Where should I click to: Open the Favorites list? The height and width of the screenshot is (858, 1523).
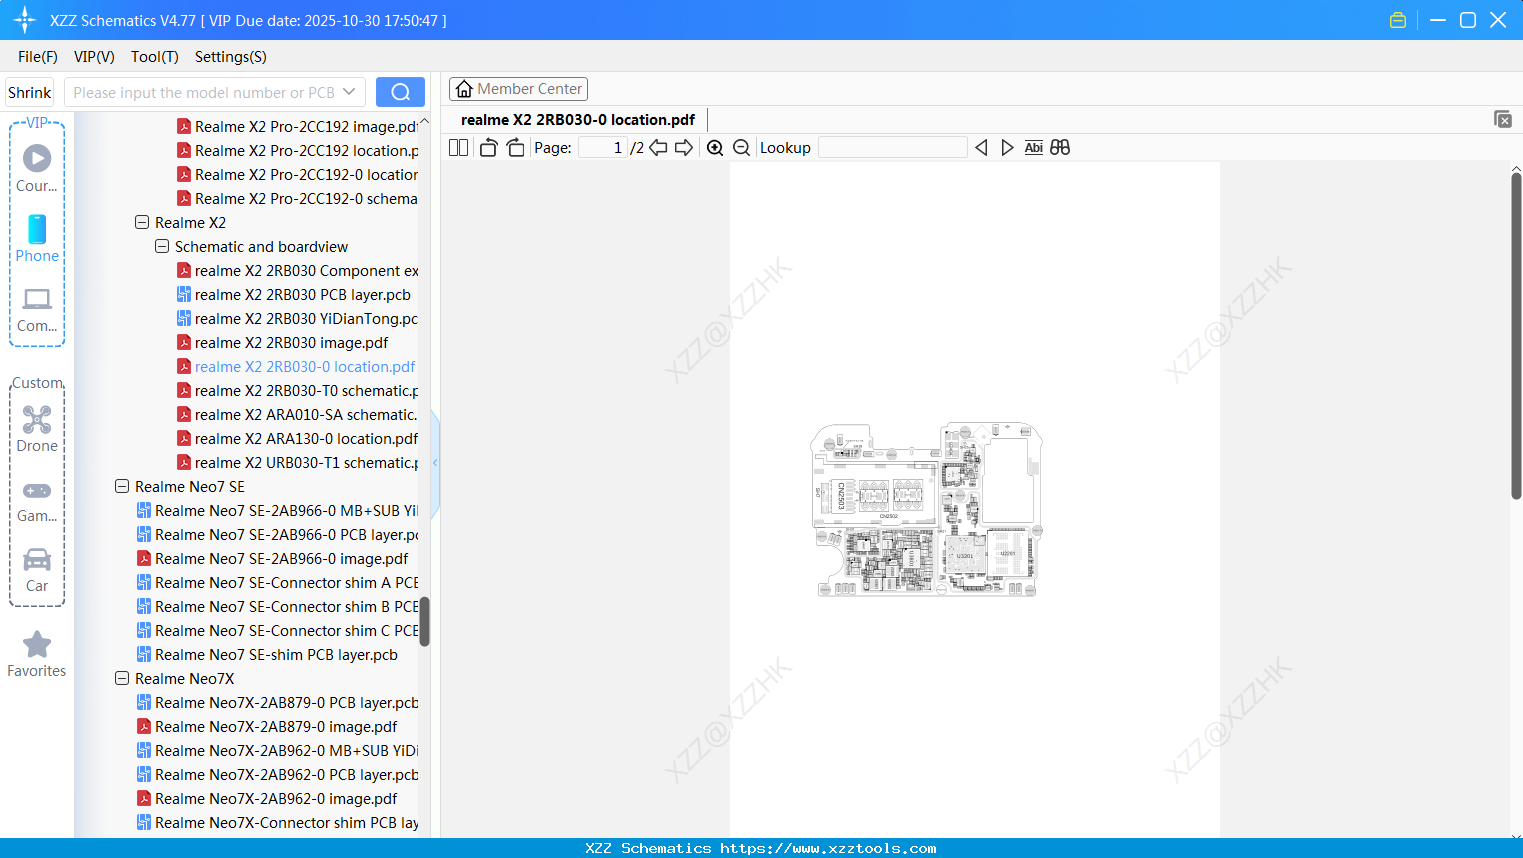37,655
